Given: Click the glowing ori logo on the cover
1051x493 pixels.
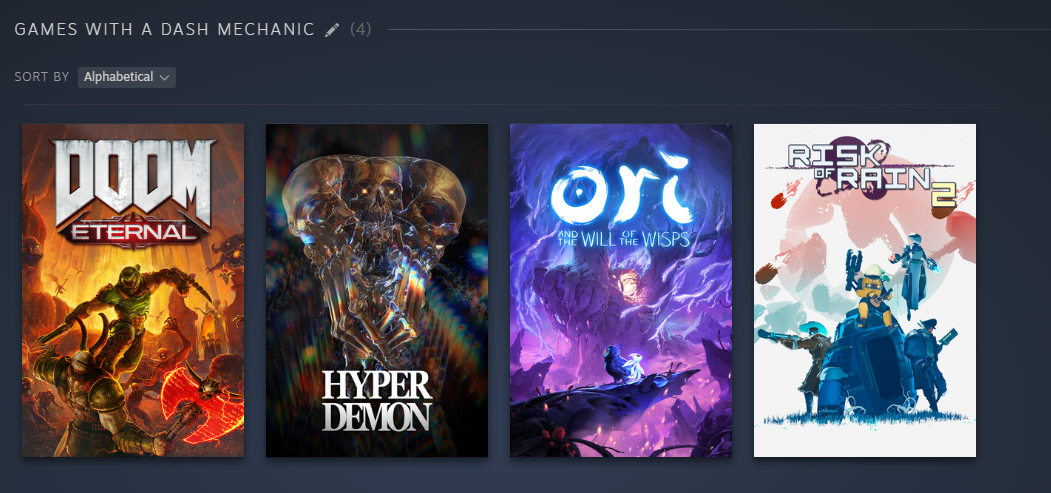Looking at the screenshot, I should click(x=620, y=188).
